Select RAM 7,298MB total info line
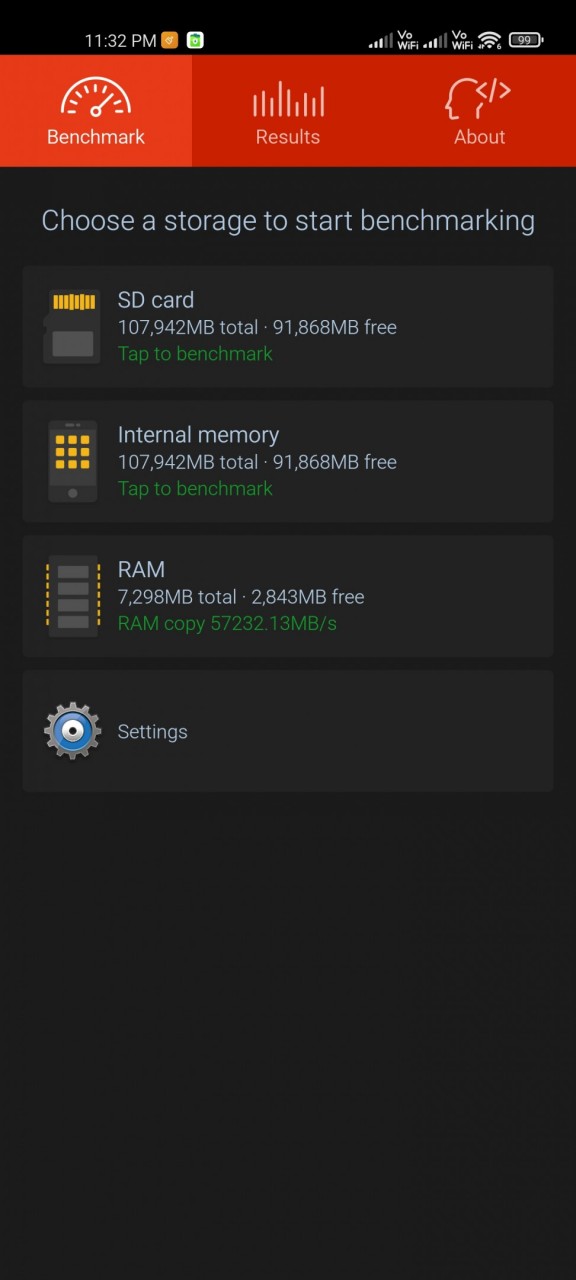 241,597
